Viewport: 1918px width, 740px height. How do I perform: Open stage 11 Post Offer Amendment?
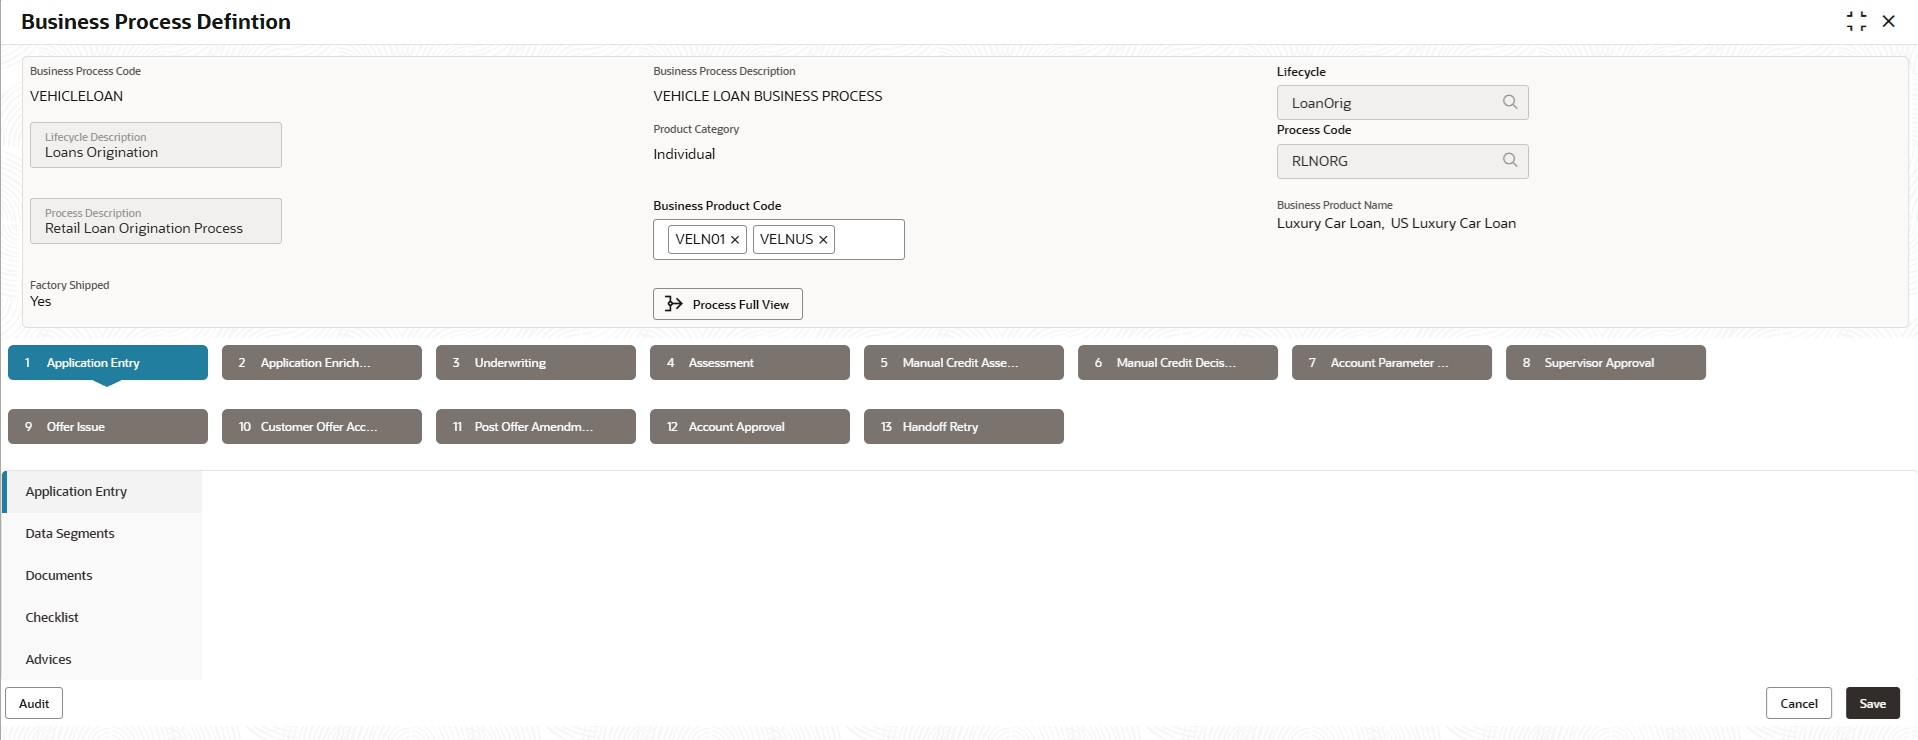tap(536, 427)
